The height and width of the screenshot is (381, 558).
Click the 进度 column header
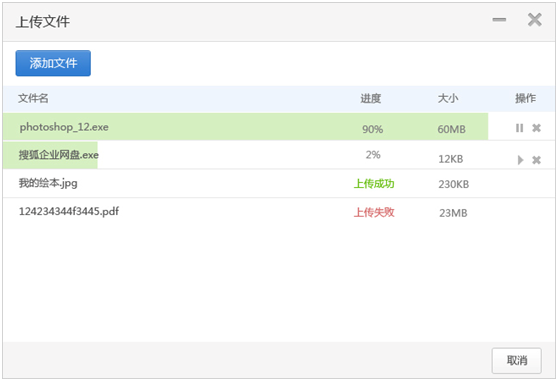click(370, 98)
